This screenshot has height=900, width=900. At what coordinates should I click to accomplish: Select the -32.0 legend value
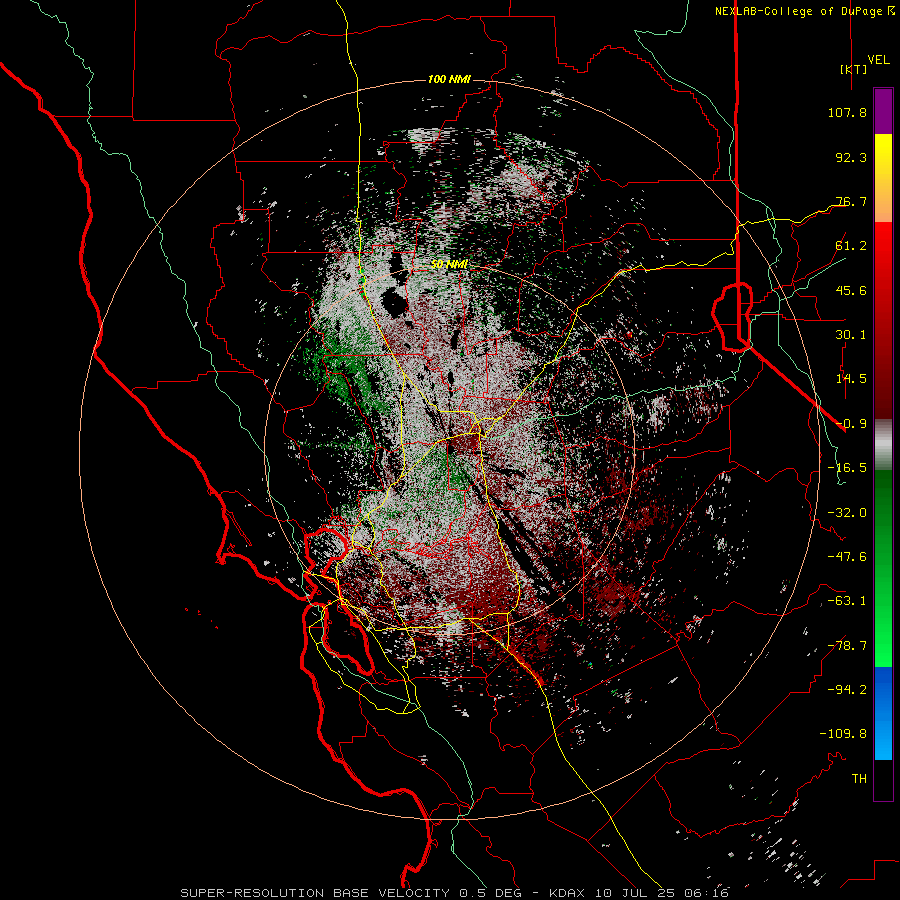(x=847, y=513)
